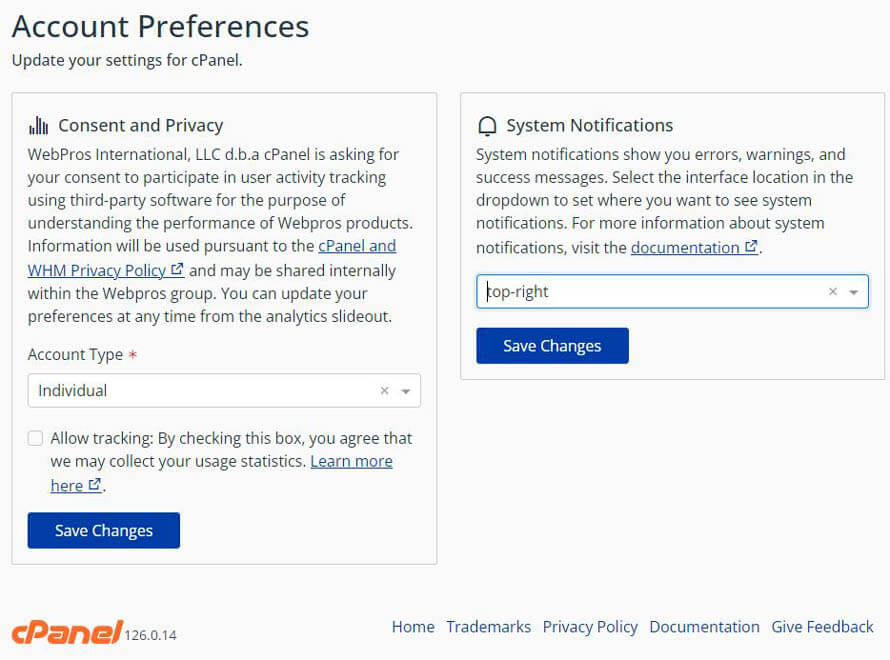The image size is (890, 660).
Task: Open the Give Feedback link
Action: point(822,627)
